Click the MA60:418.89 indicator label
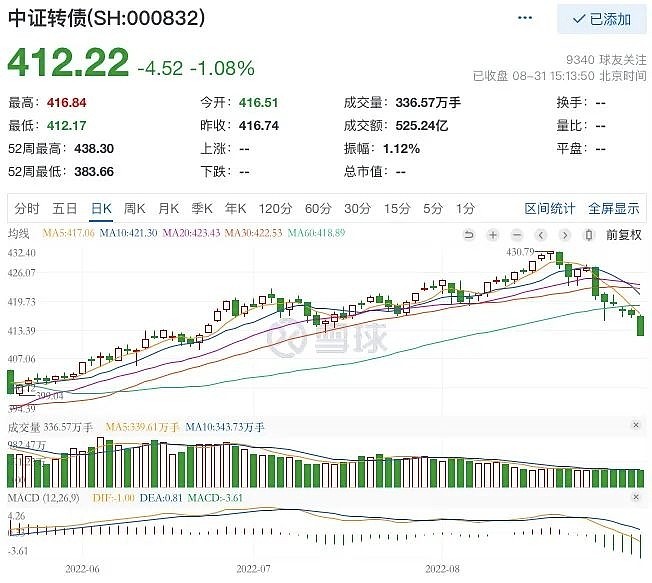 click(316, 233)
